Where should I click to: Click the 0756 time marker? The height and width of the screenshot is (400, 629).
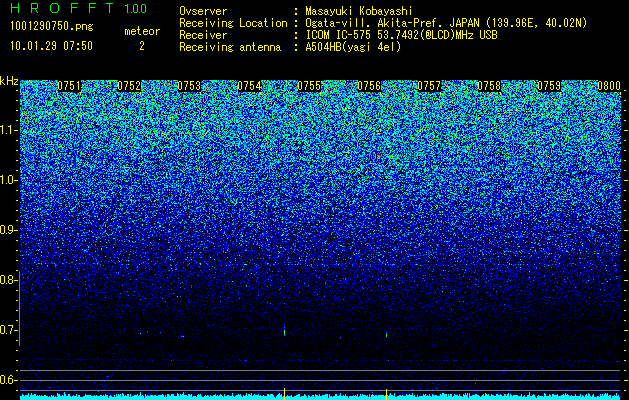click(x=369, y=86)
